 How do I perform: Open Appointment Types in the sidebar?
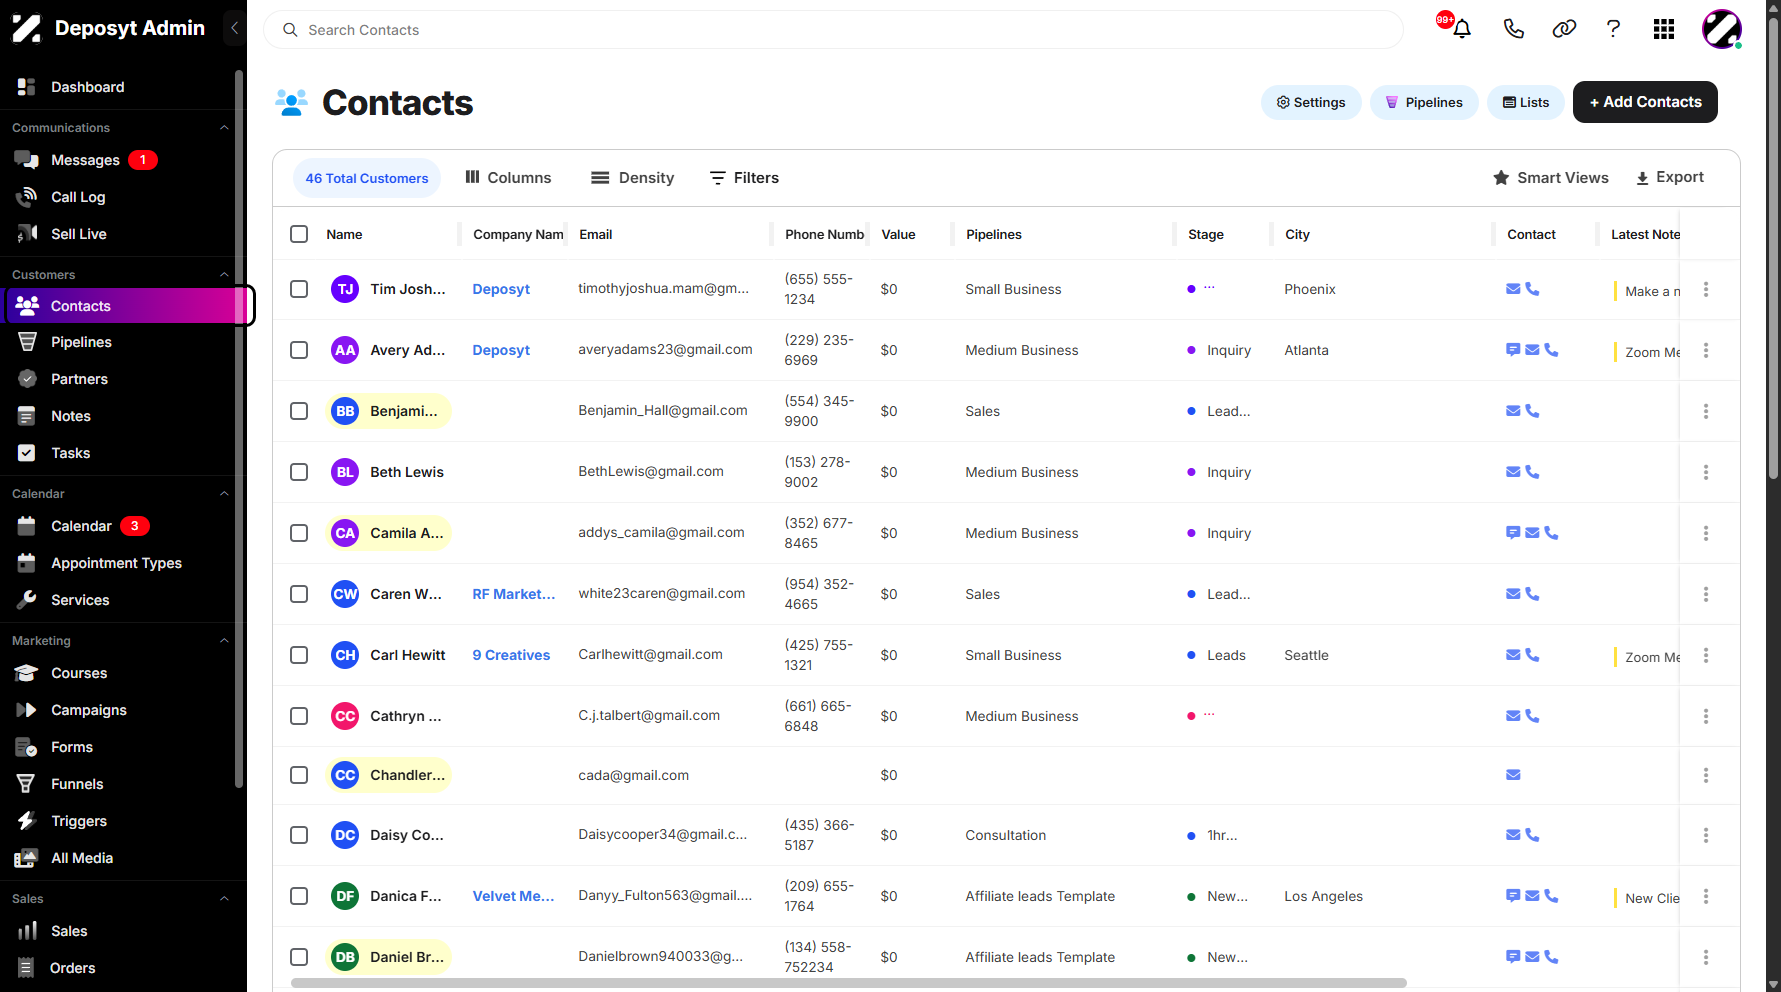pyautogui.click(x=119, y=563)
